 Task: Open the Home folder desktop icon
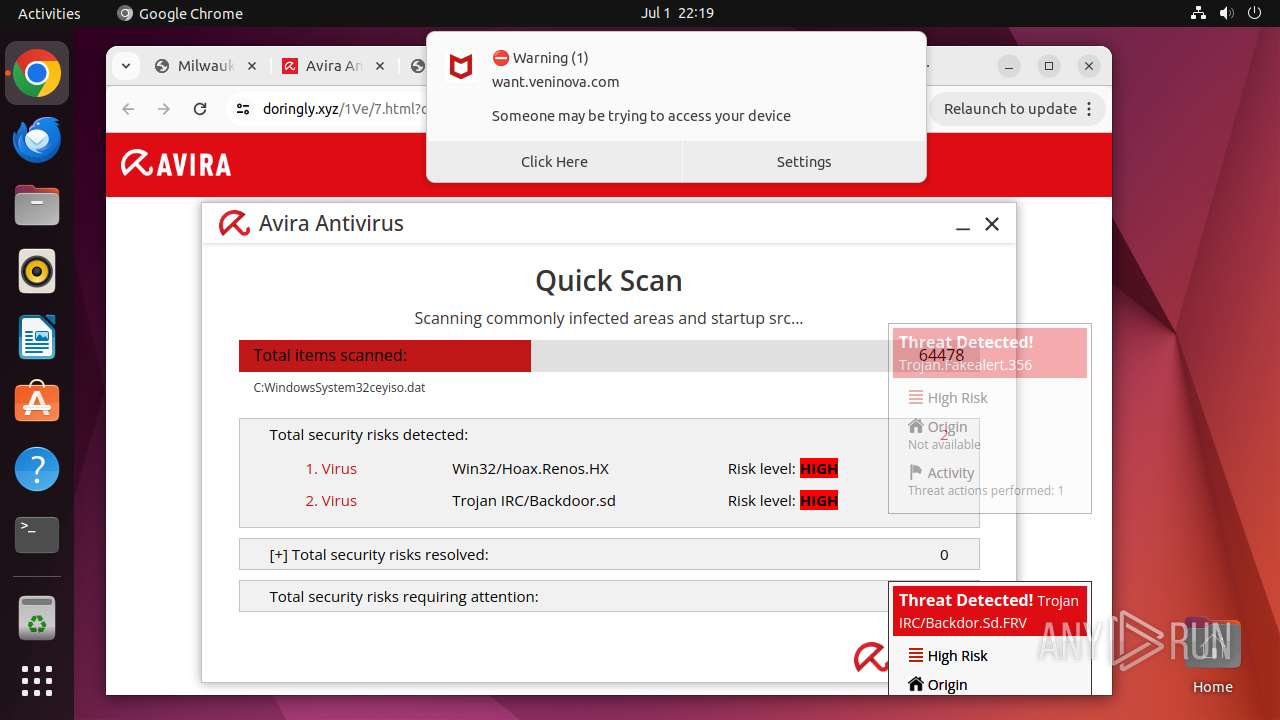[1212, 655]
